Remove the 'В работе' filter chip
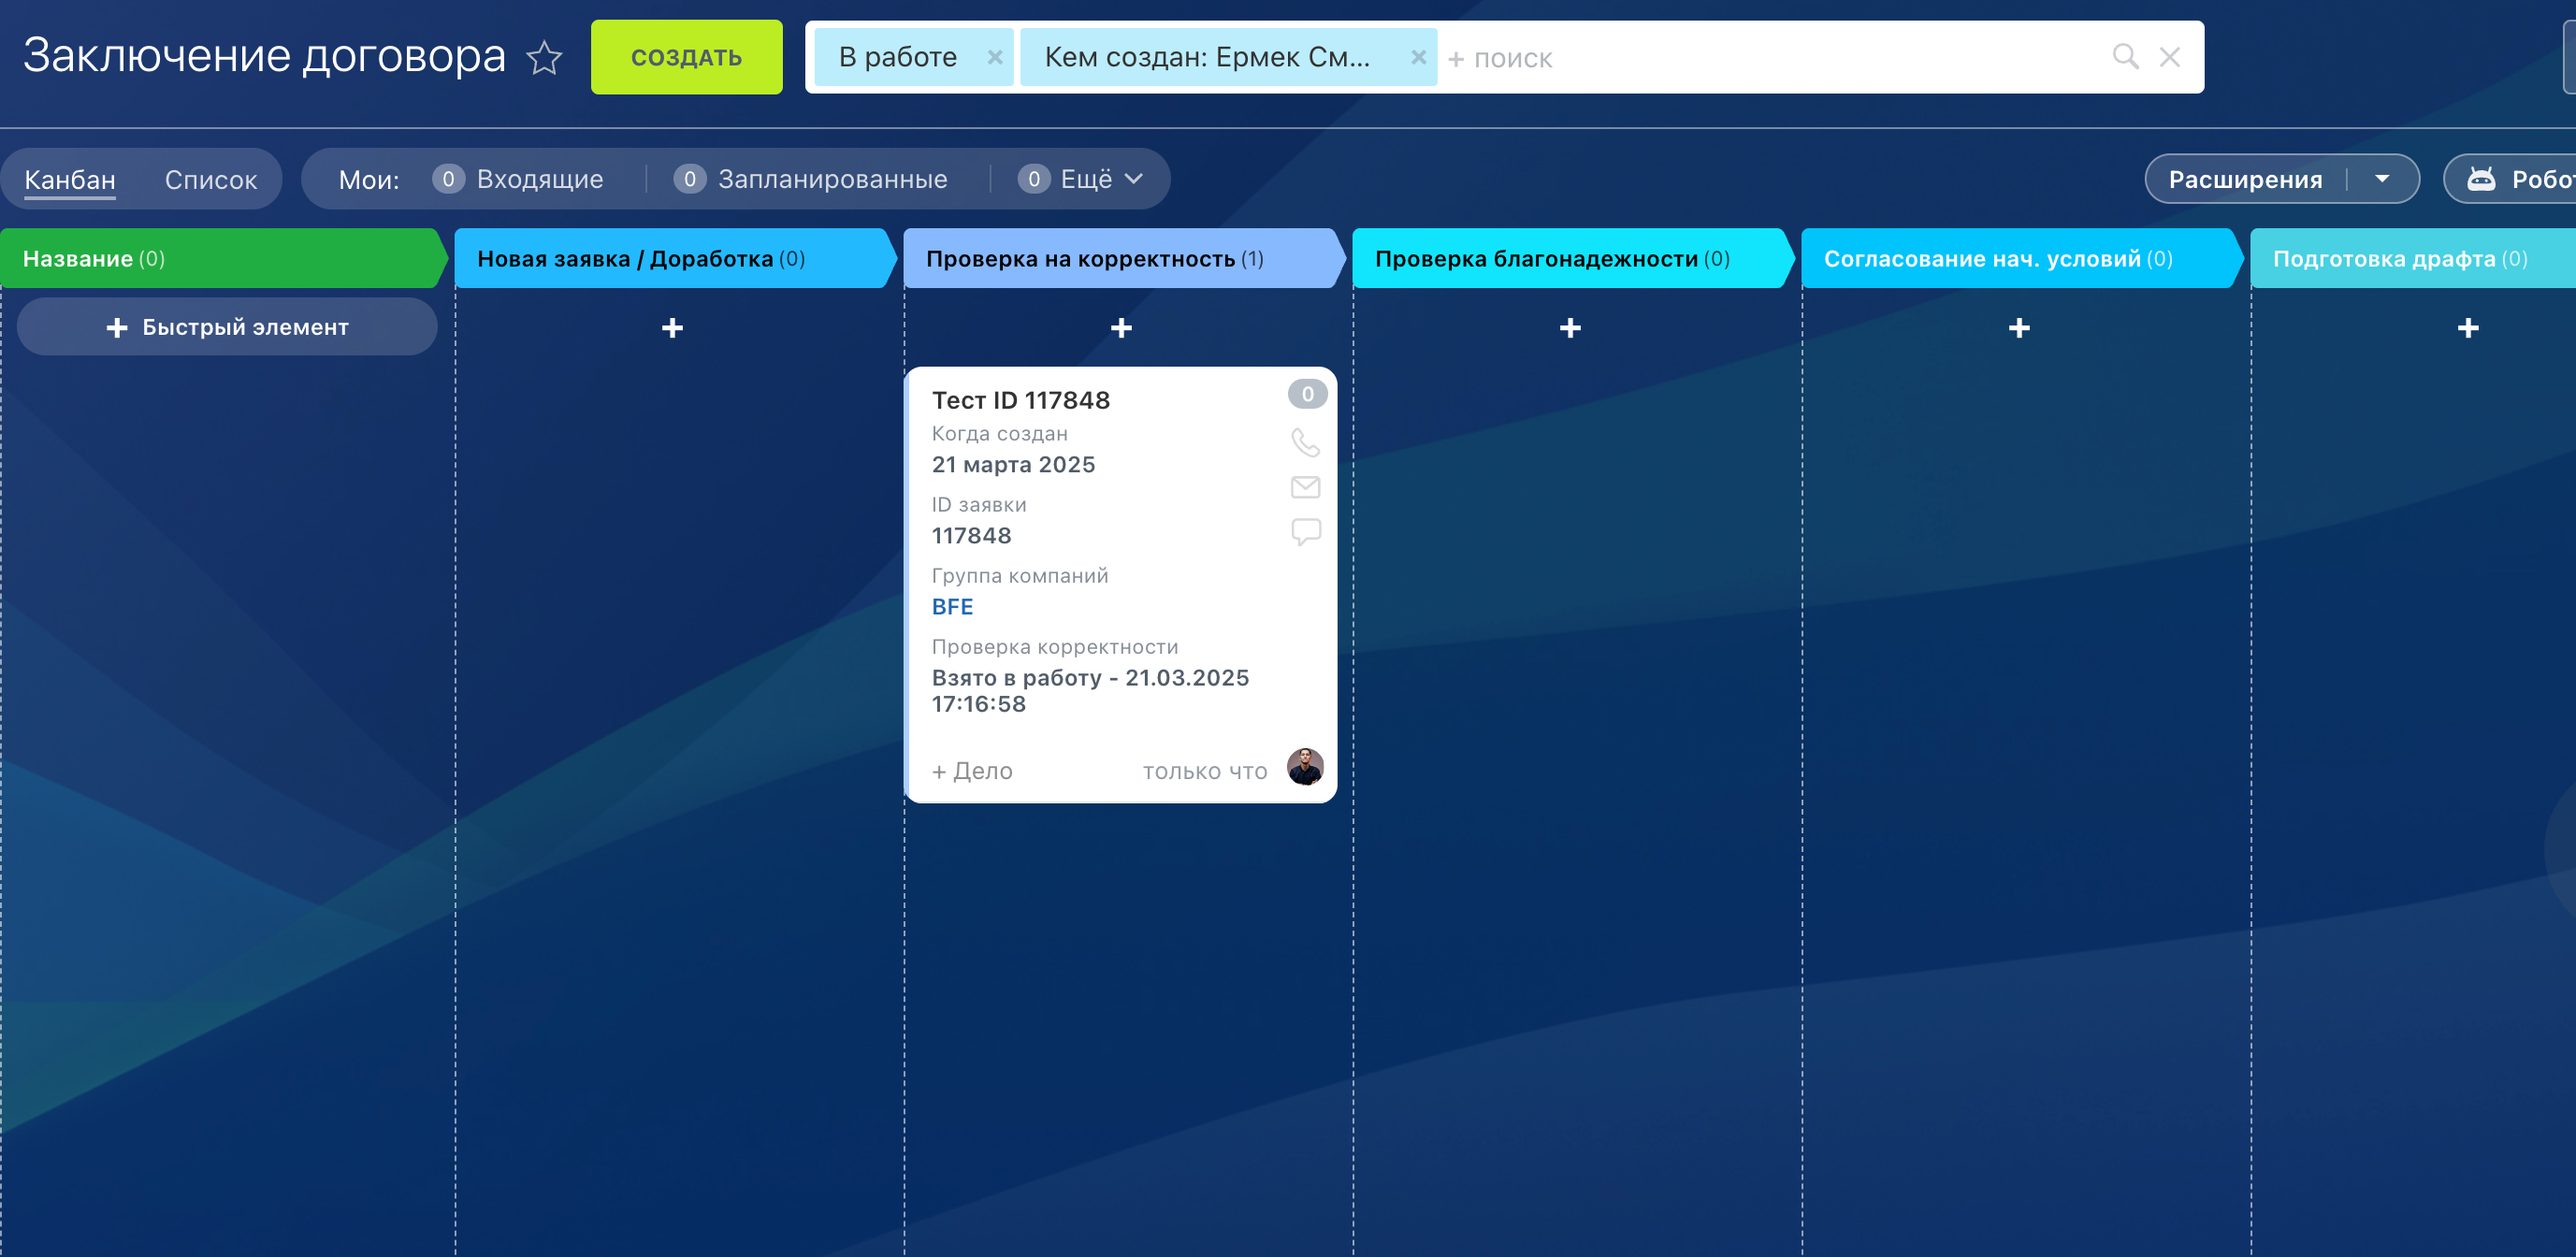 click(x=994, y=57)
